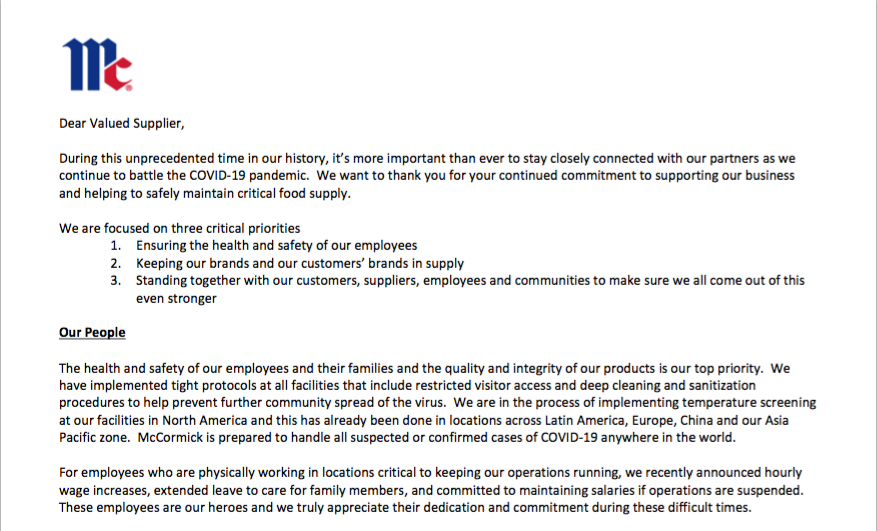
Task: Select the 'Our People' underlined heading
Action: point(92,332)
